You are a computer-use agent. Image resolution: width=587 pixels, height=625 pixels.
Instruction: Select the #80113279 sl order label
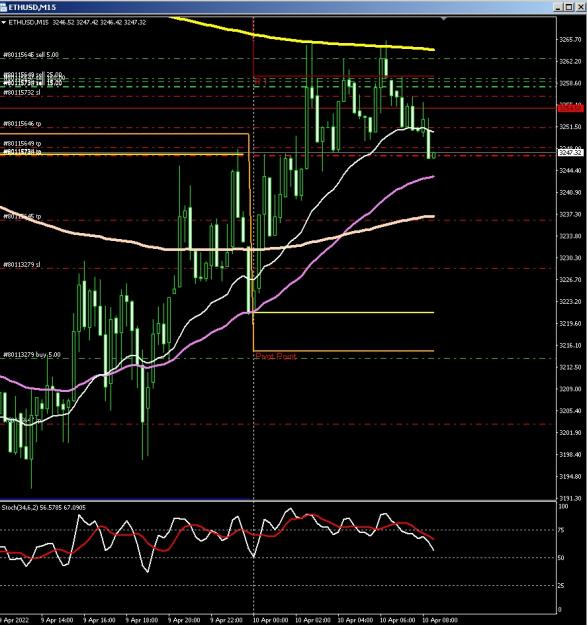(22, 265)
